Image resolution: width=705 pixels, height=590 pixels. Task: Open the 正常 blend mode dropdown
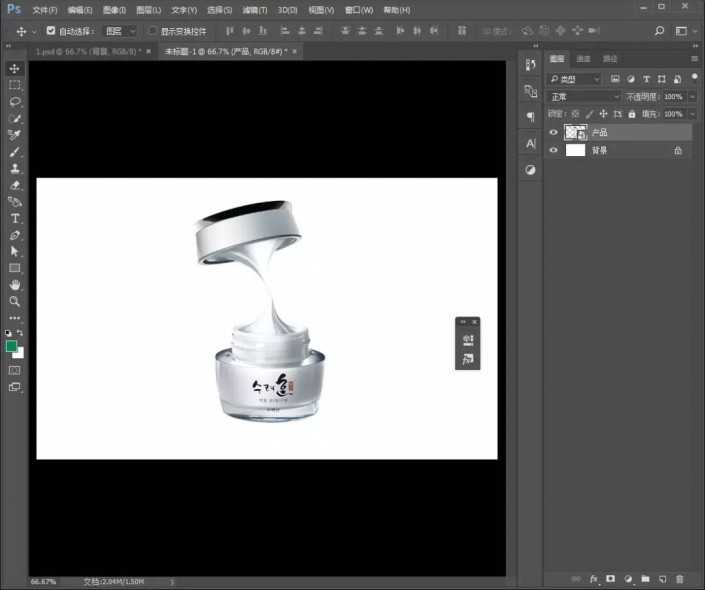[x=584, y=97]
